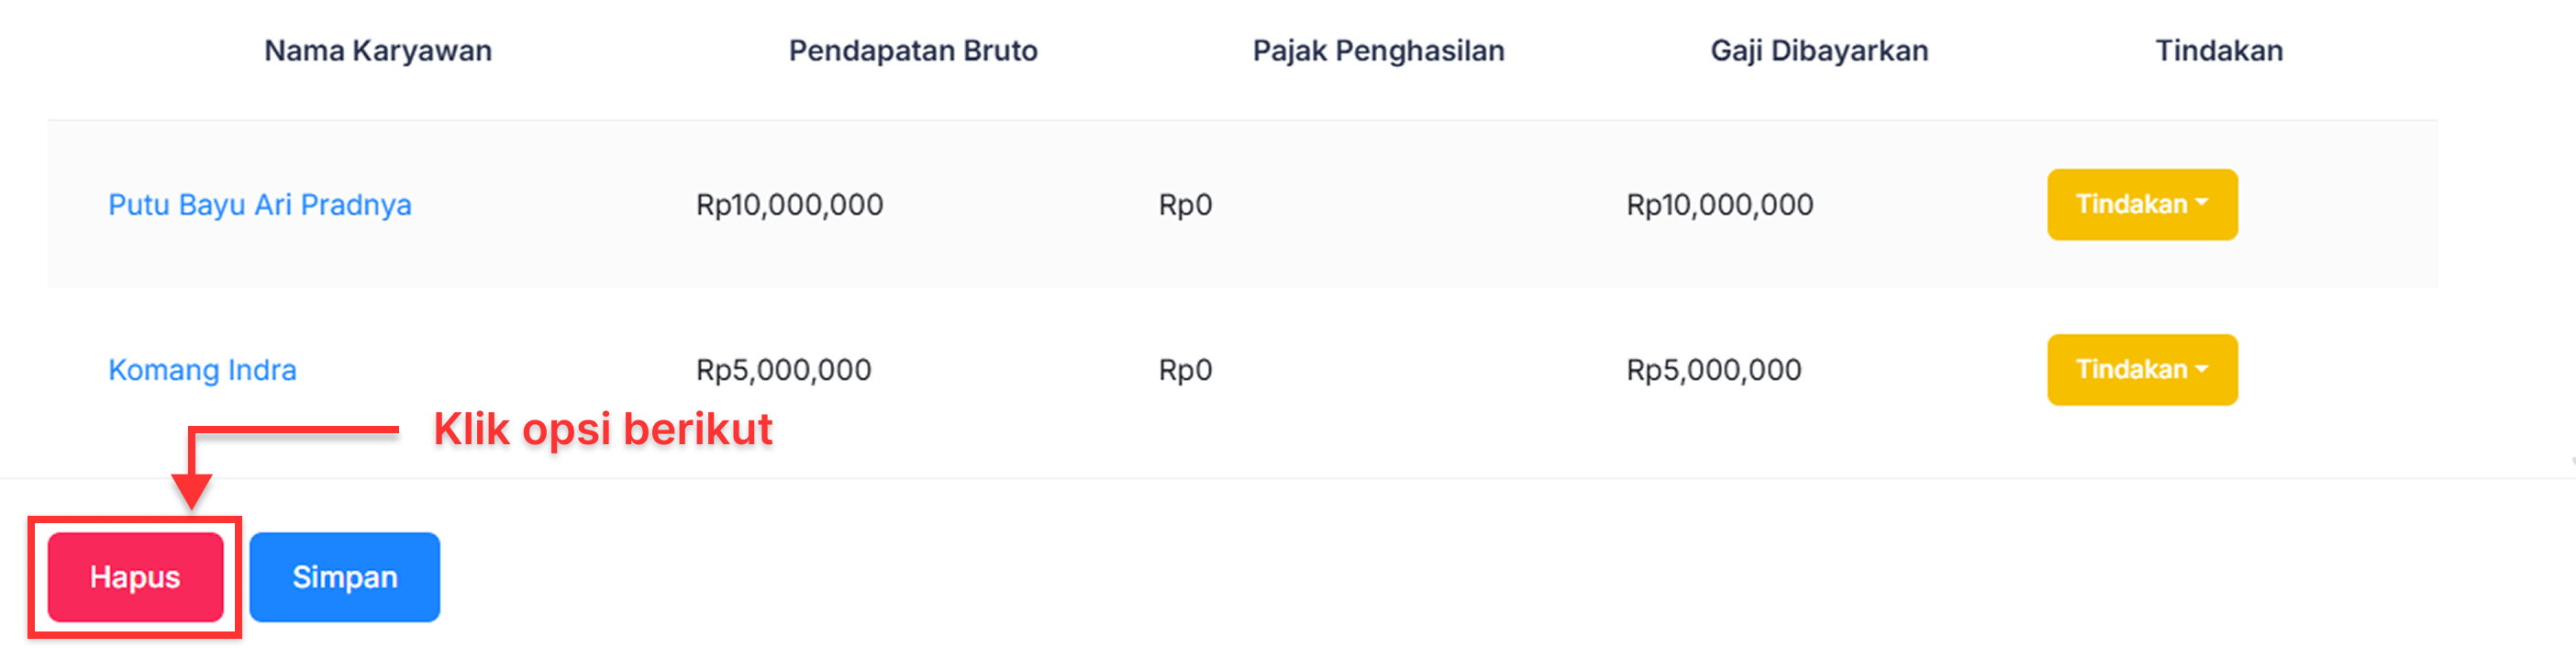
Task: Select the Tindakan column header
Action: [x=2219, y=50]
